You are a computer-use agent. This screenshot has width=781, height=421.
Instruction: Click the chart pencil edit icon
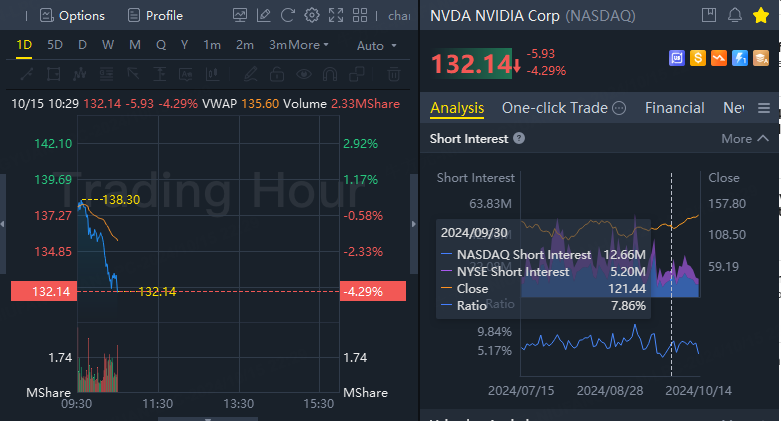264,15
